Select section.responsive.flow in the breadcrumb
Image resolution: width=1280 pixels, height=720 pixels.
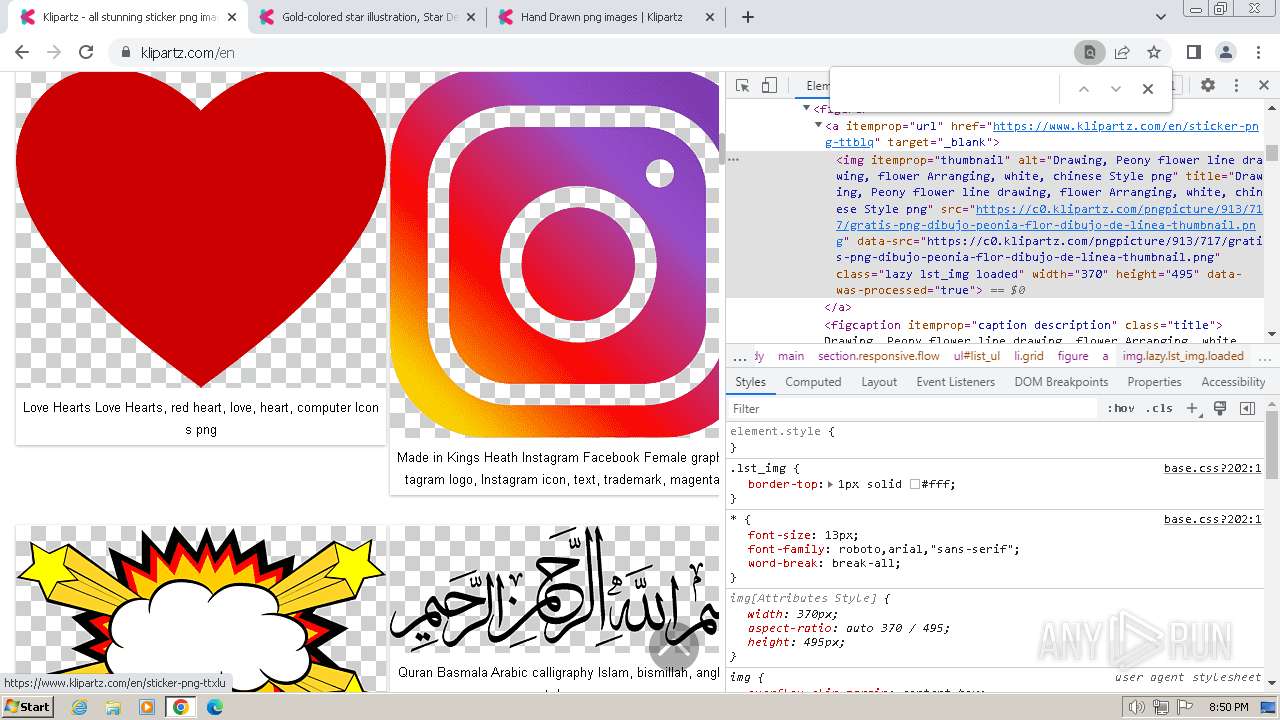point(879,356)
